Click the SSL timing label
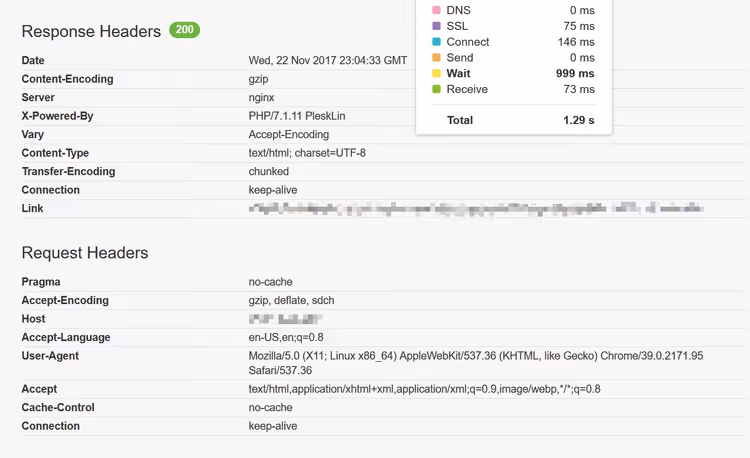Image resolution: width=750 pixels, height=458 pixels. pyautogui.click(x=457, y=26)
